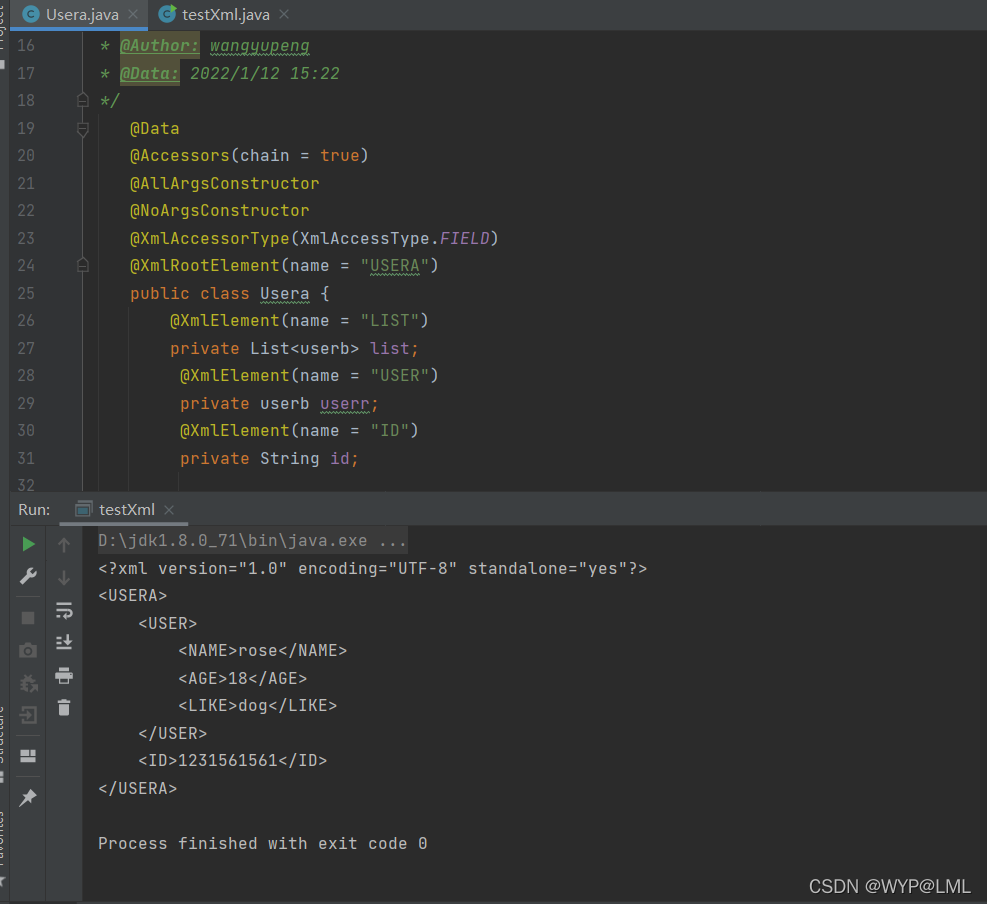Click the @Data annotation on line 19
The width and height of the screenshot is (987, 904).
click(154, 128)
